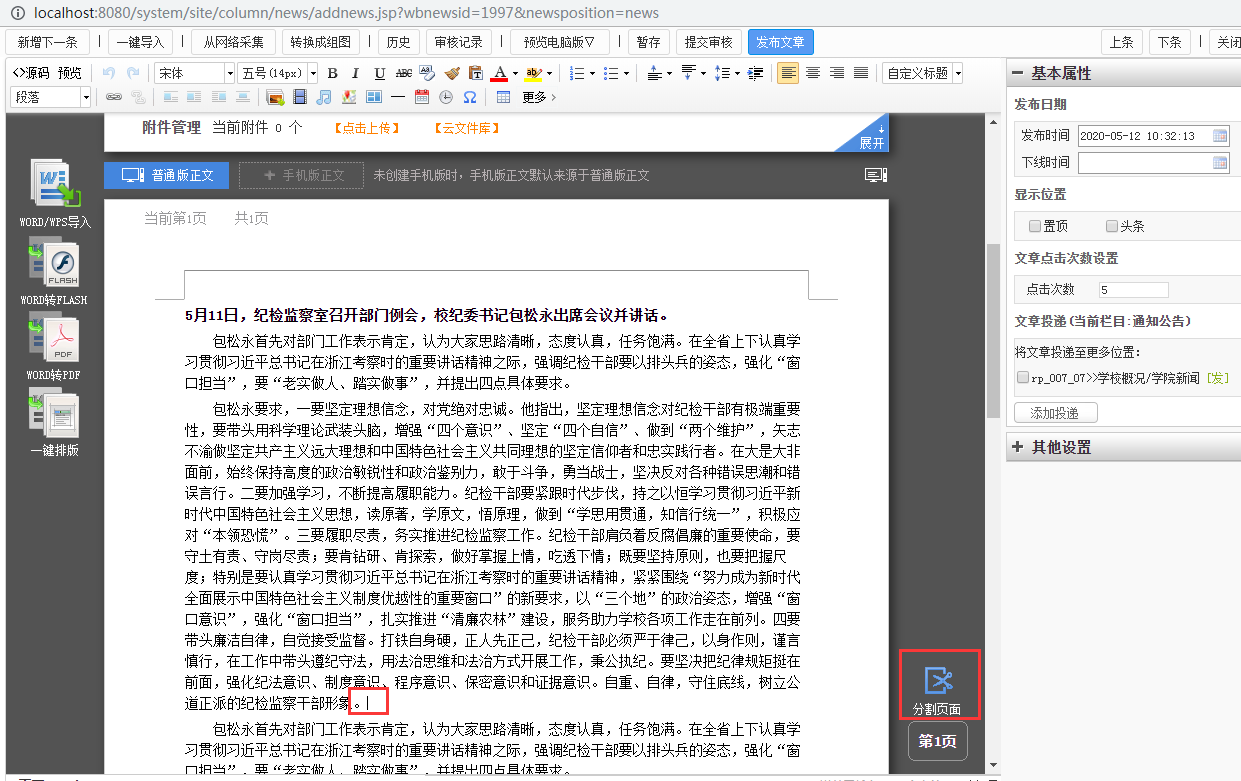Click the yellow highlight color swatch

(x=535, y=73)
